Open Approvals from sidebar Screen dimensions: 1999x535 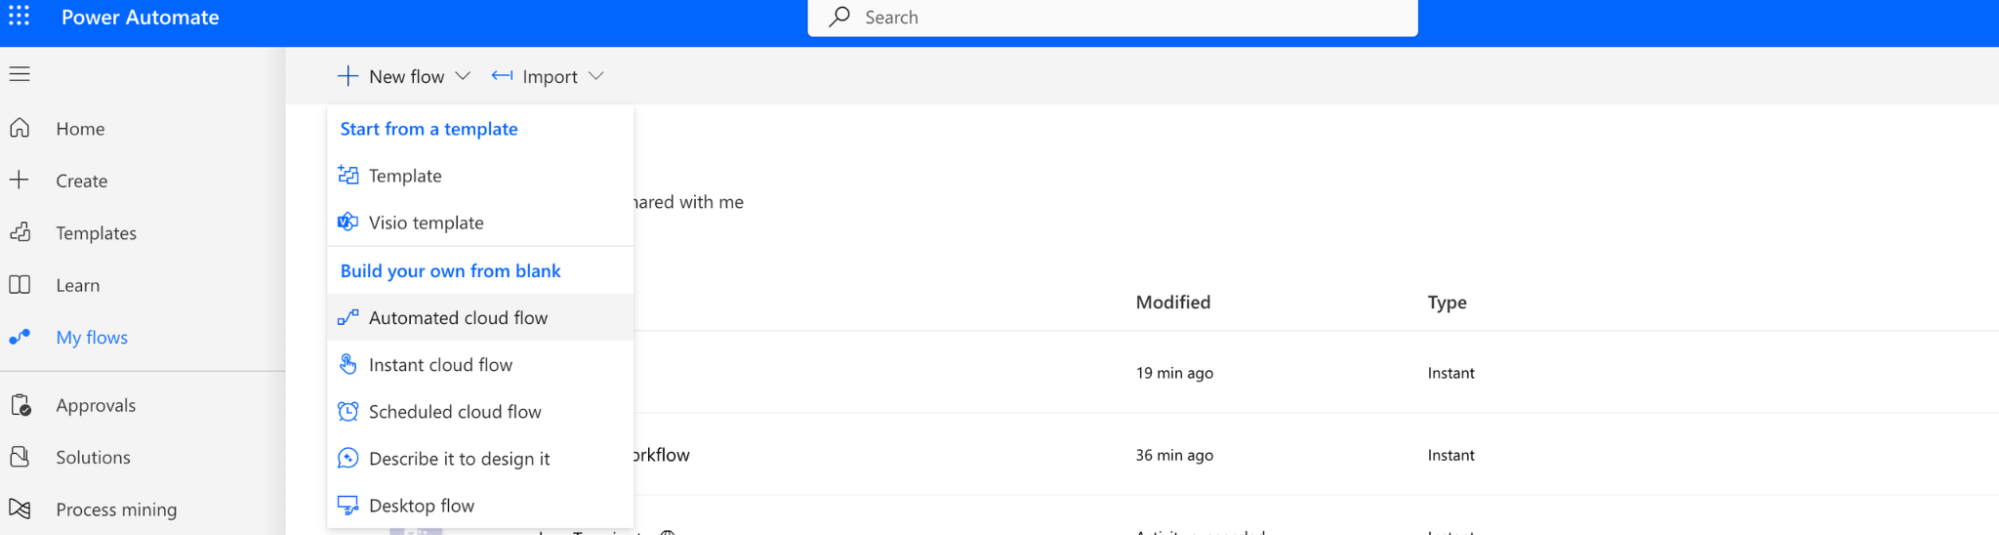[x=96, y=405]
